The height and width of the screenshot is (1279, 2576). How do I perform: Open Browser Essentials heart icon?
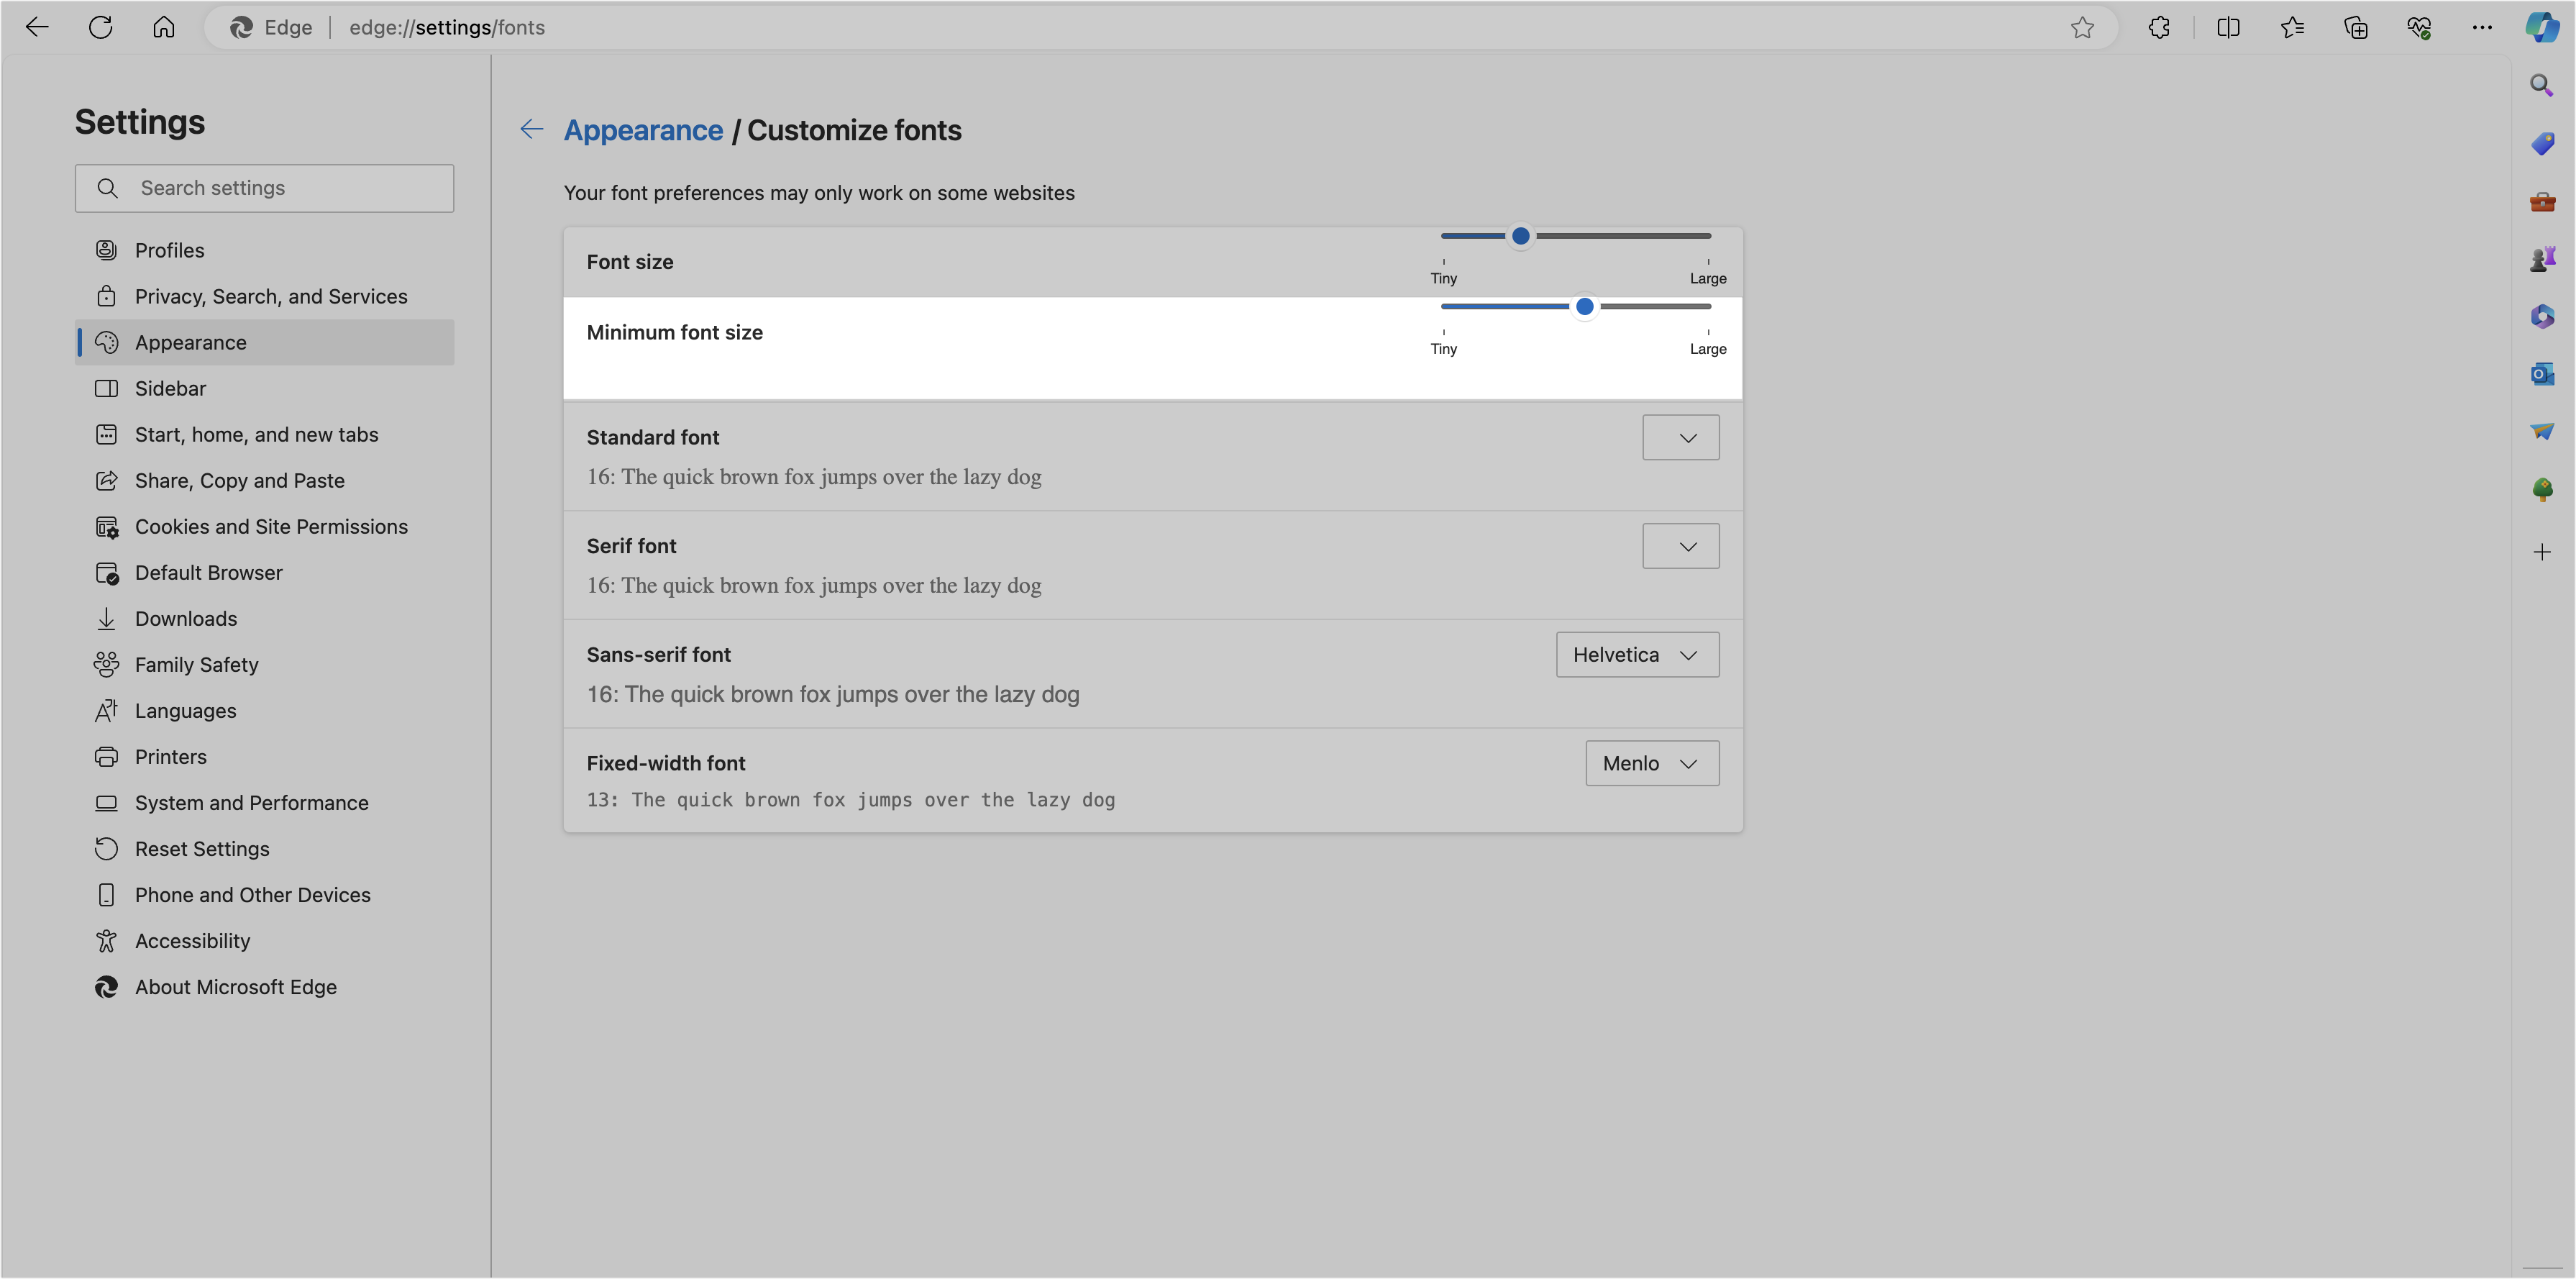point(2420,27)
